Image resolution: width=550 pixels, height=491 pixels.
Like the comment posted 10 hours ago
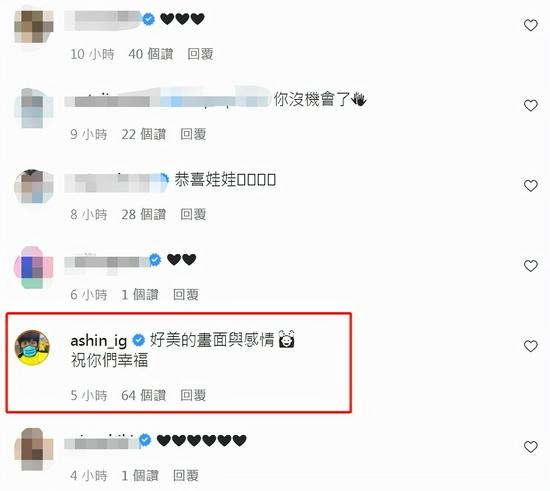(x=530, y=25)
